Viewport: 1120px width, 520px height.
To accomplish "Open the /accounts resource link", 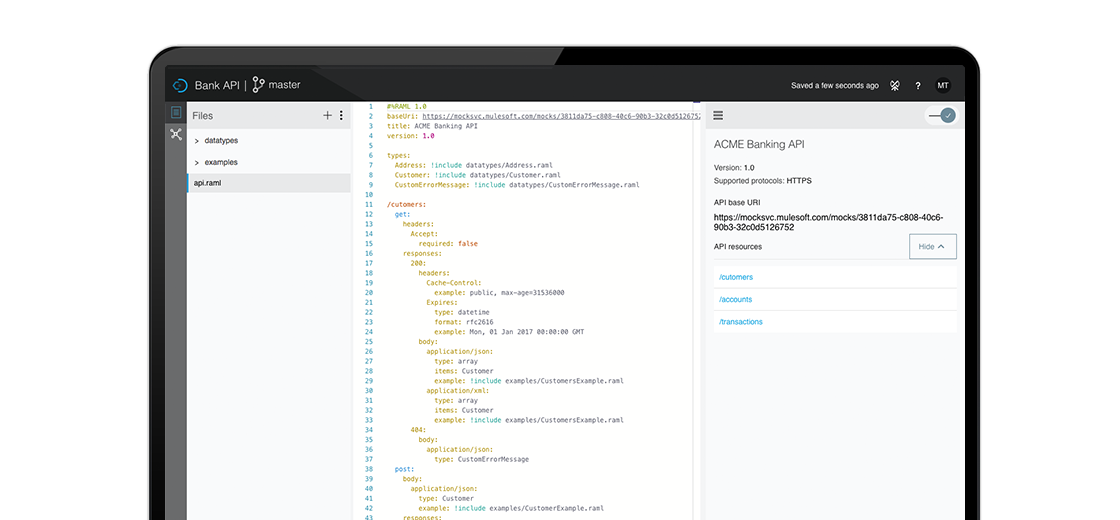I will pos(735,299).
